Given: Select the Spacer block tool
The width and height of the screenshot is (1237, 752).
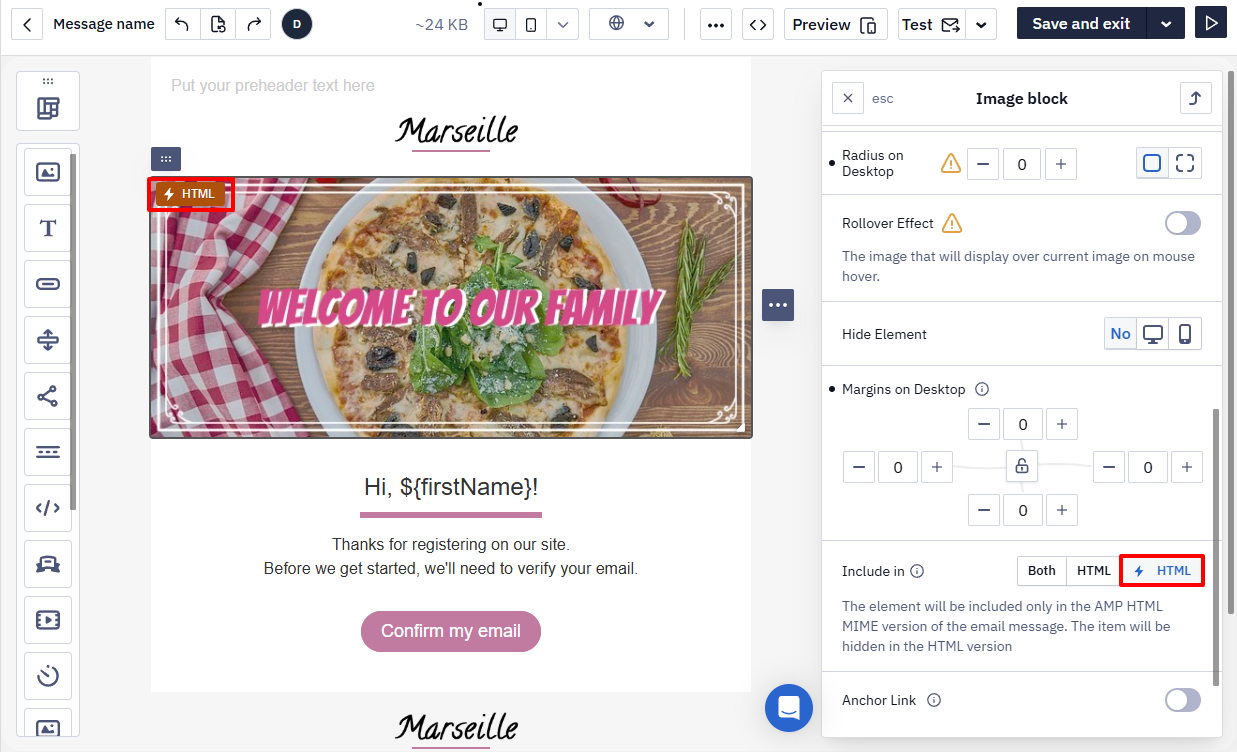Looking at the screenshot, I should (47, 340).
